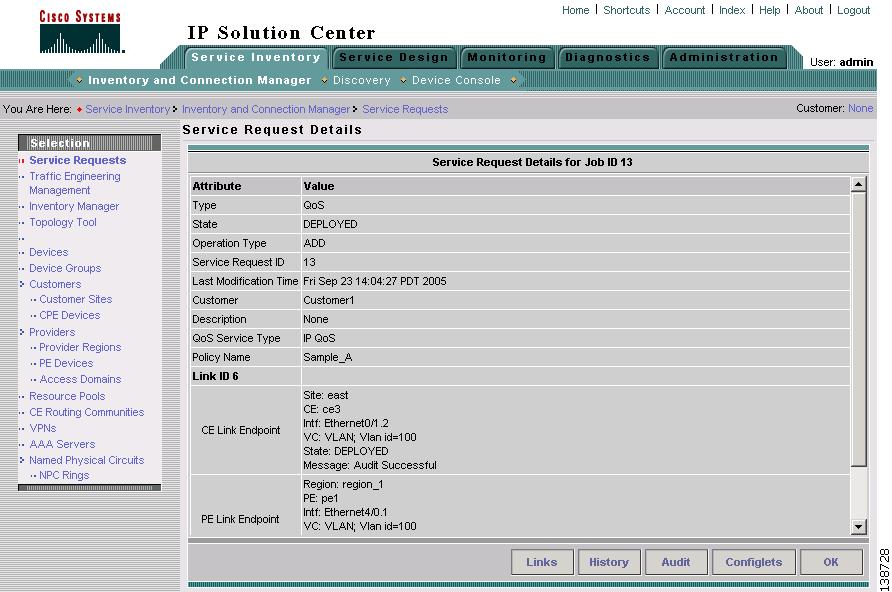Select the Last Modification Time value
This screenshot has width=892, height=592.
tap(575, 281)
